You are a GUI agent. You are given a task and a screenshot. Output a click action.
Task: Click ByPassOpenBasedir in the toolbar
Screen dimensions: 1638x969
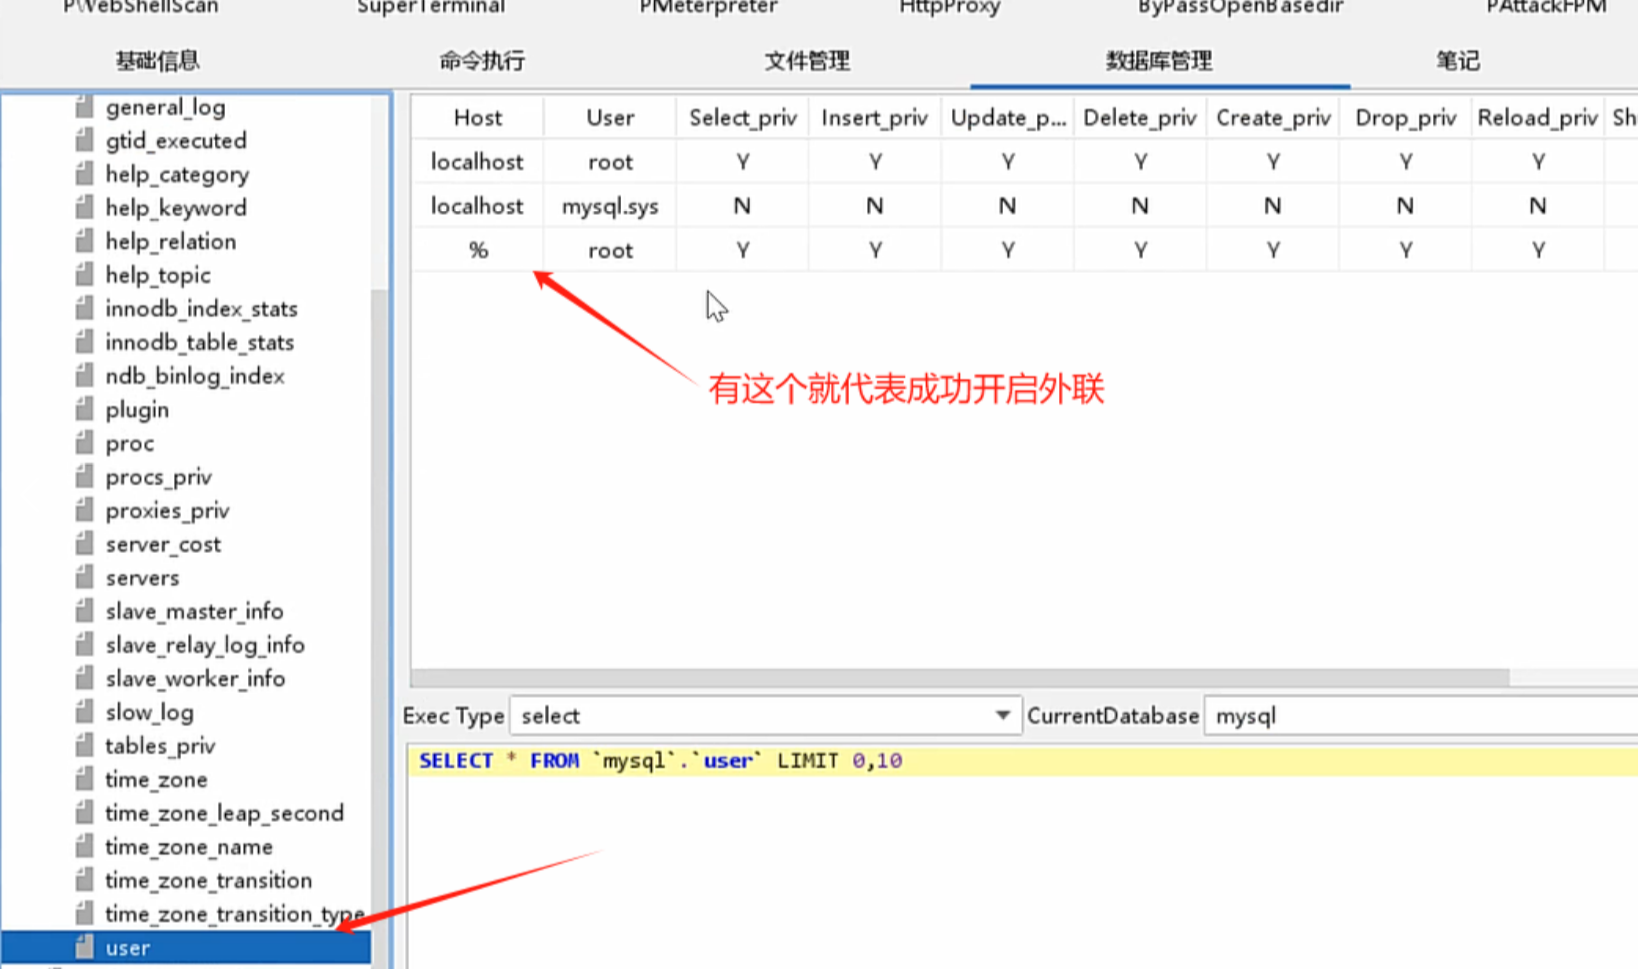click(x=1240, y=8)
